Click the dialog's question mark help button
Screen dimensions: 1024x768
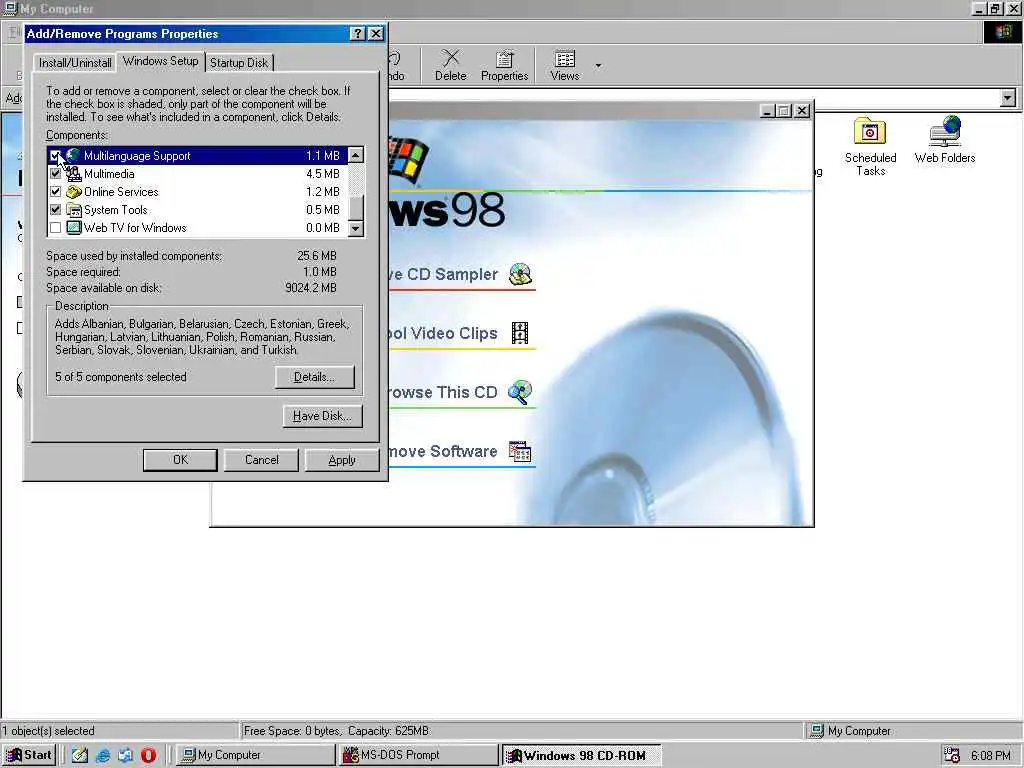click(357, 34)
